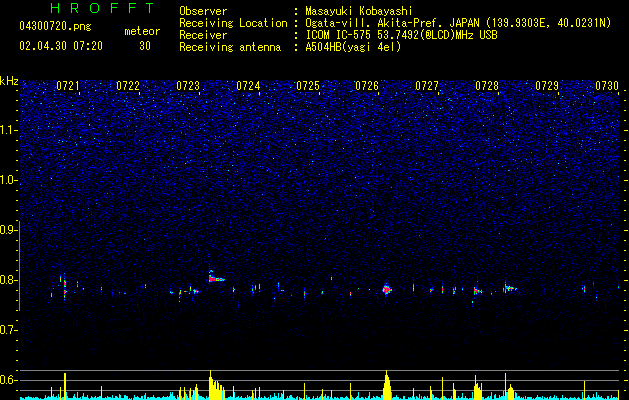629x400 pixels.
Task: Click the kHz axis unit label
Action: [9, 81]
